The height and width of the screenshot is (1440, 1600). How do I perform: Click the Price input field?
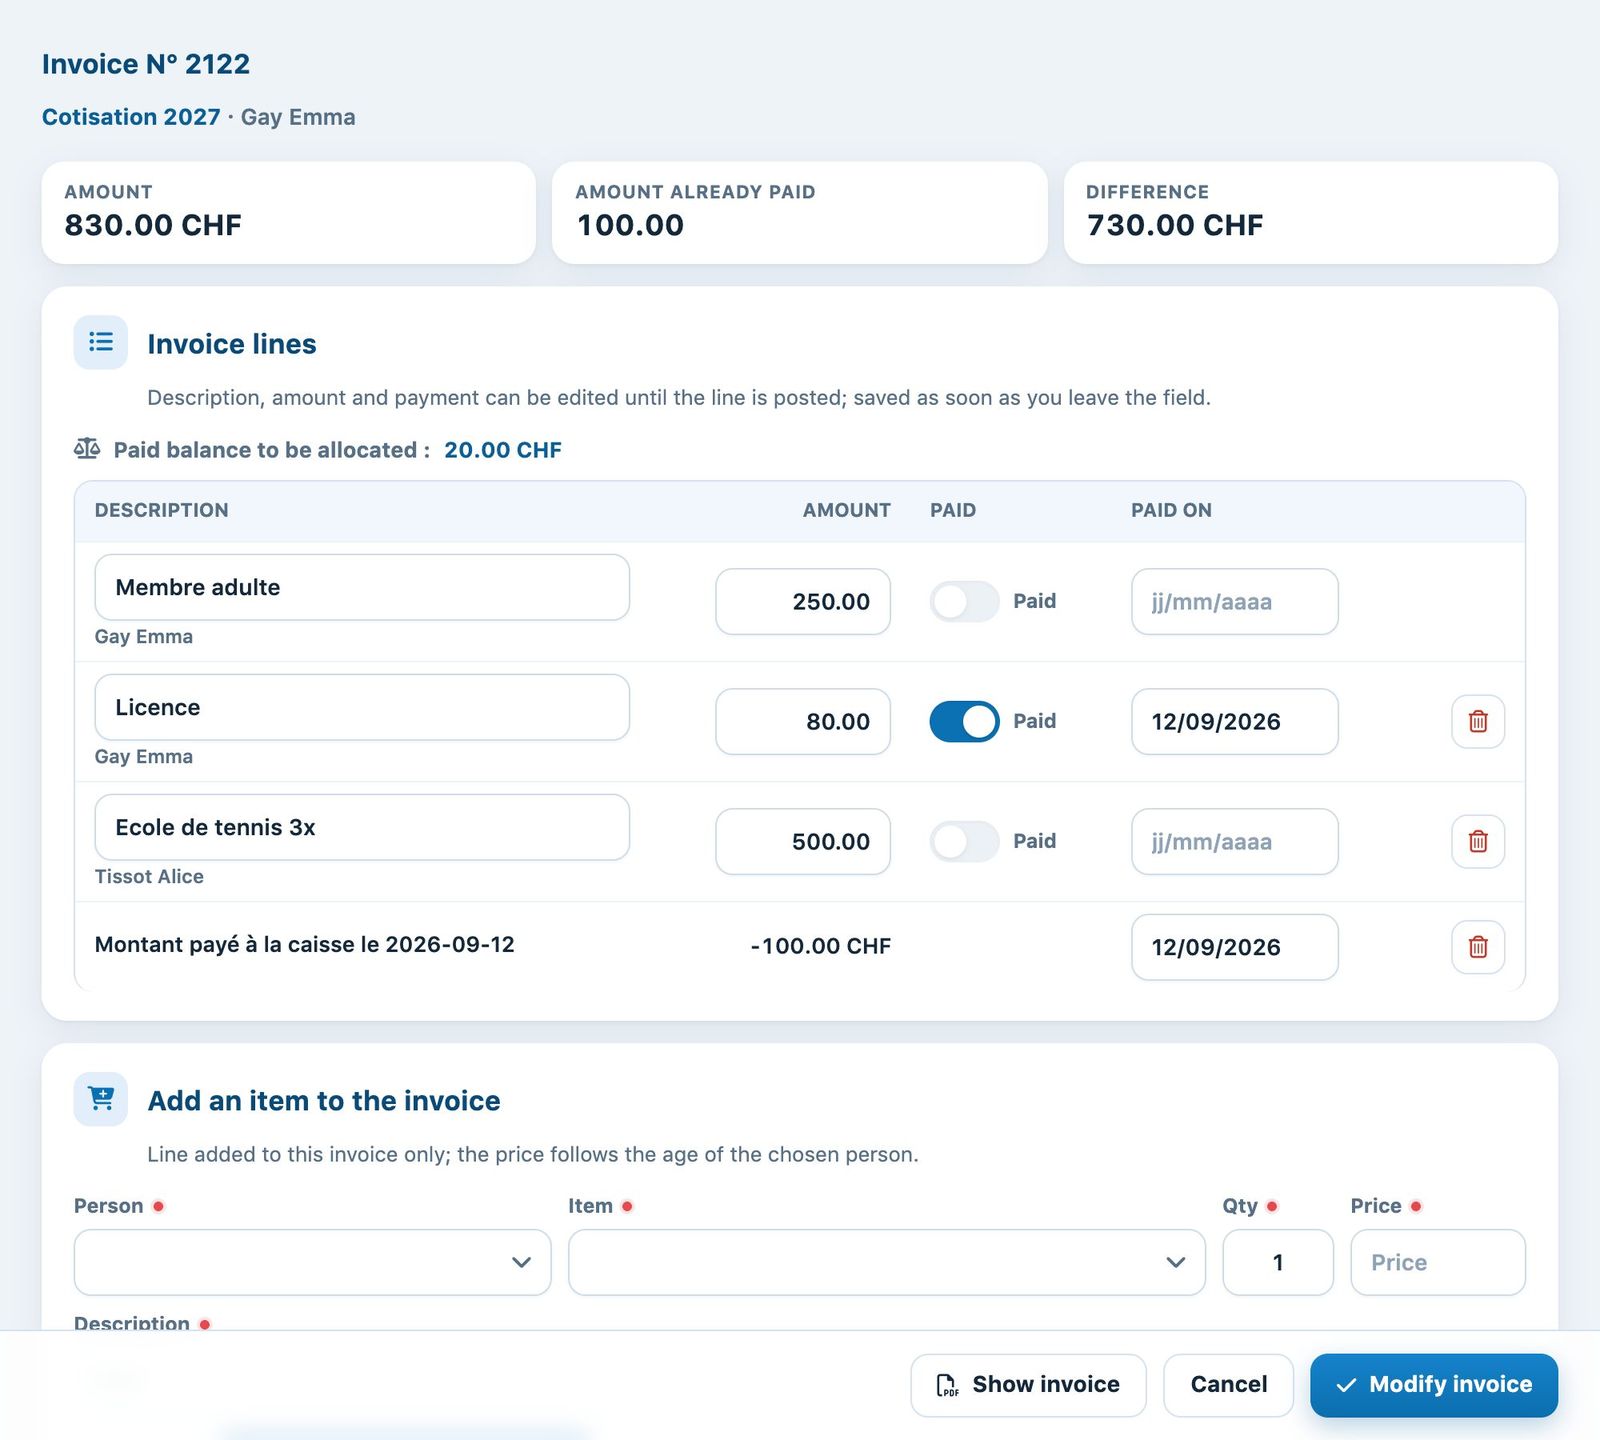1438,1262
